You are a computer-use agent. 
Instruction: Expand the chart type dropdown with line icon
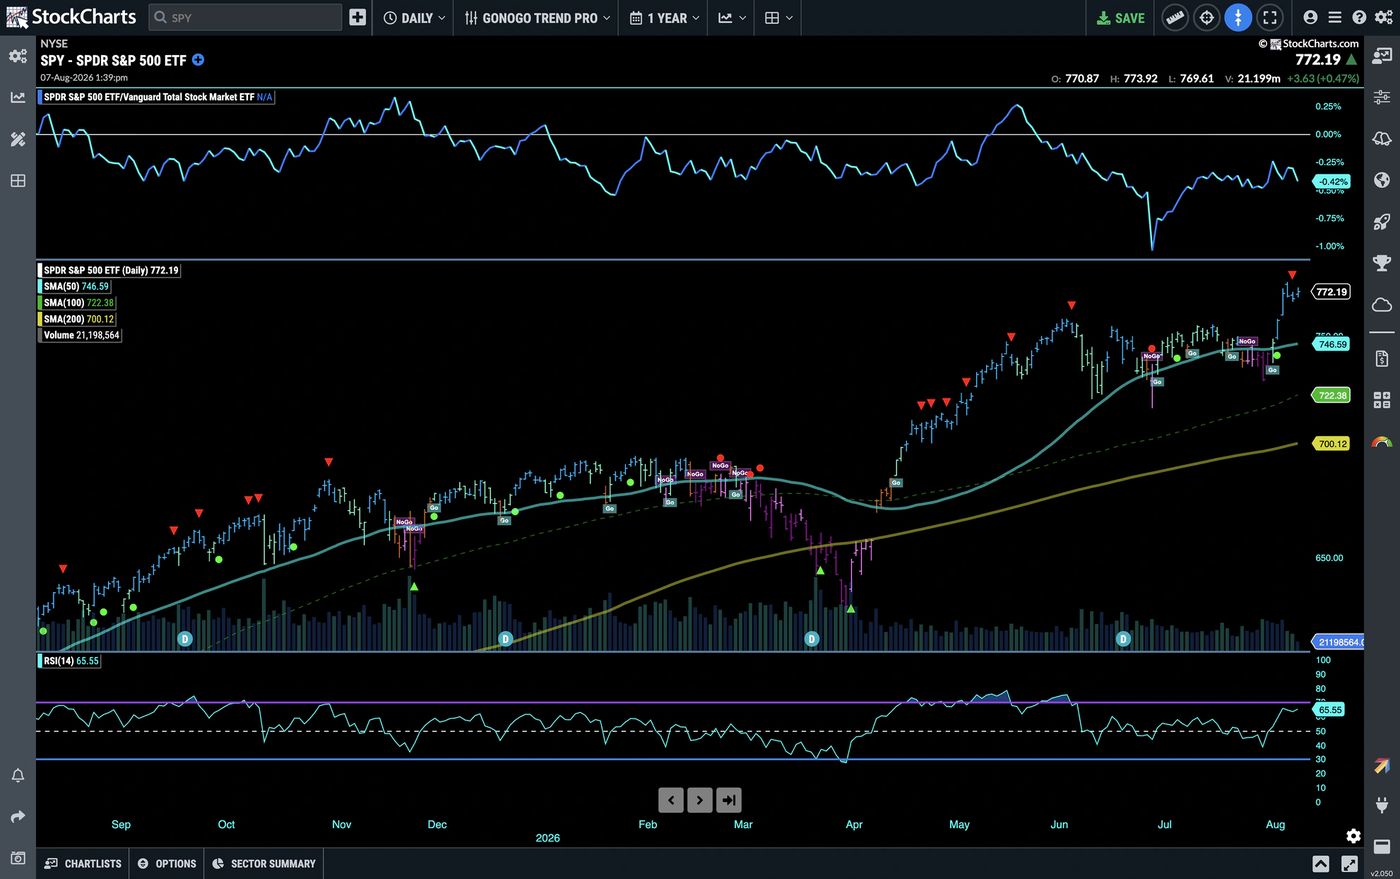pyautogui.click(x=732, y=18)
